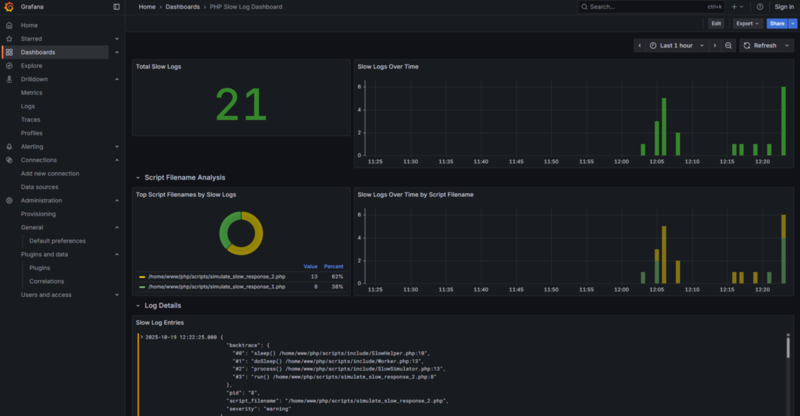
Task: Collapse the Log Details row
Action: tap(138, 306)
